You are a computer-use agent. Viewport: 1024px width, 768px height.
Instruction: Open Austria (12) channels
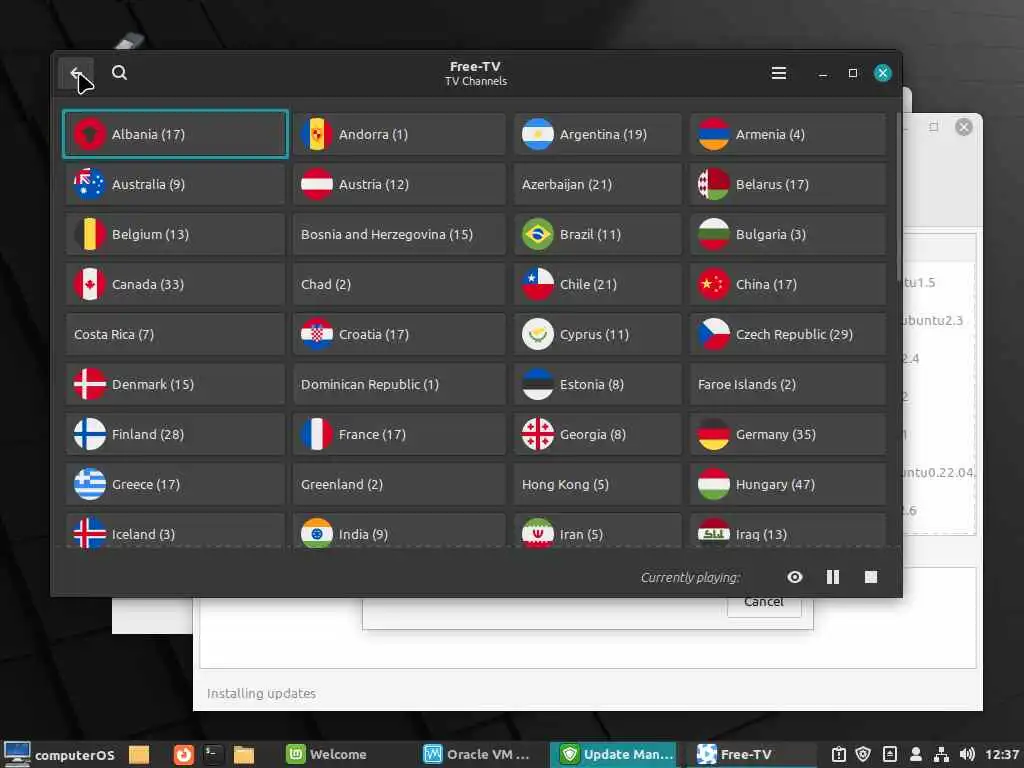pyautogui.click(x=399, y=184)
